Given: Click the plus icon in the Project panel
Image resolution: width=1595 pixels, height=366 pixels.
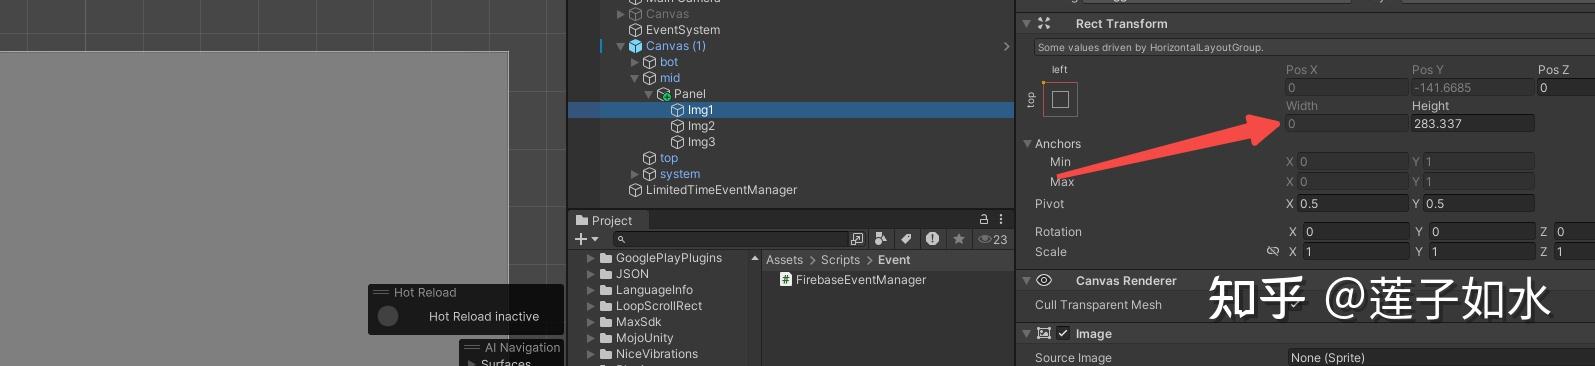Looking at the screenshot, I should (x=581, y=239).
